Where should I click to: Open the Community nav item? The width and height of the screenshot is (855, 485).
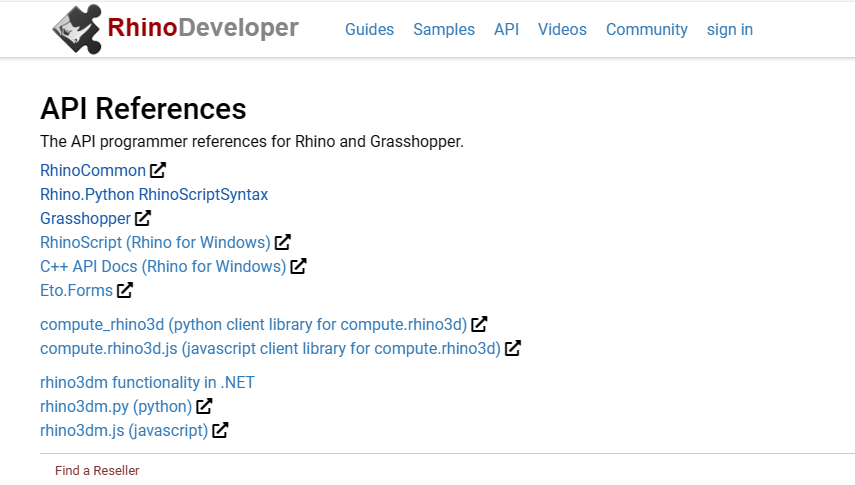[x=647, y=29]
